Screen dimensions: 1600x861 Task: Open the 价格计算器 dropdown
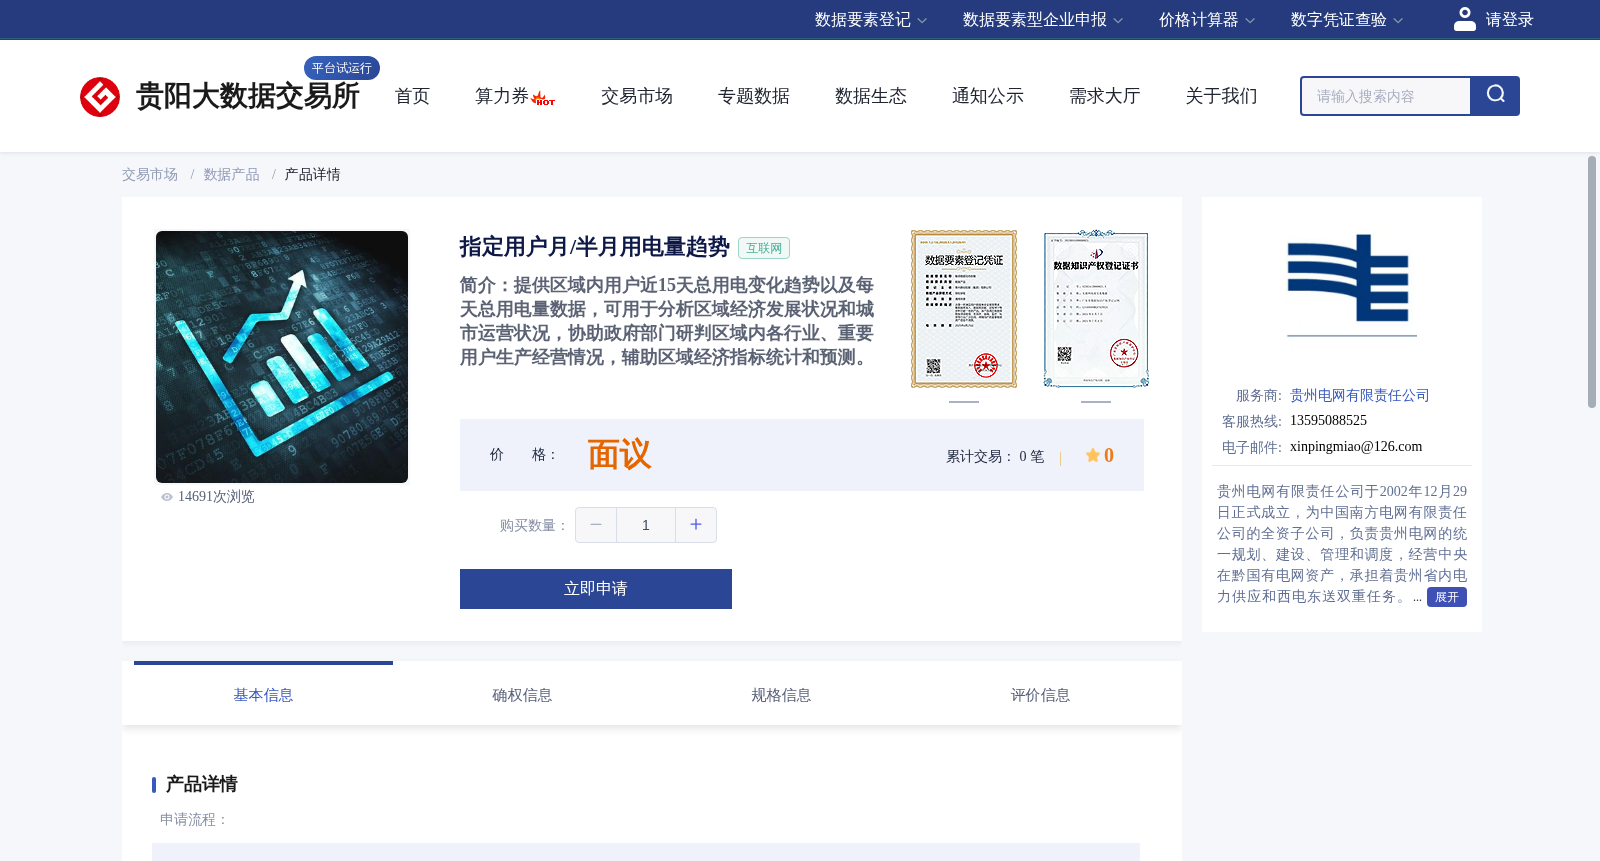(x=1206, y=20)
